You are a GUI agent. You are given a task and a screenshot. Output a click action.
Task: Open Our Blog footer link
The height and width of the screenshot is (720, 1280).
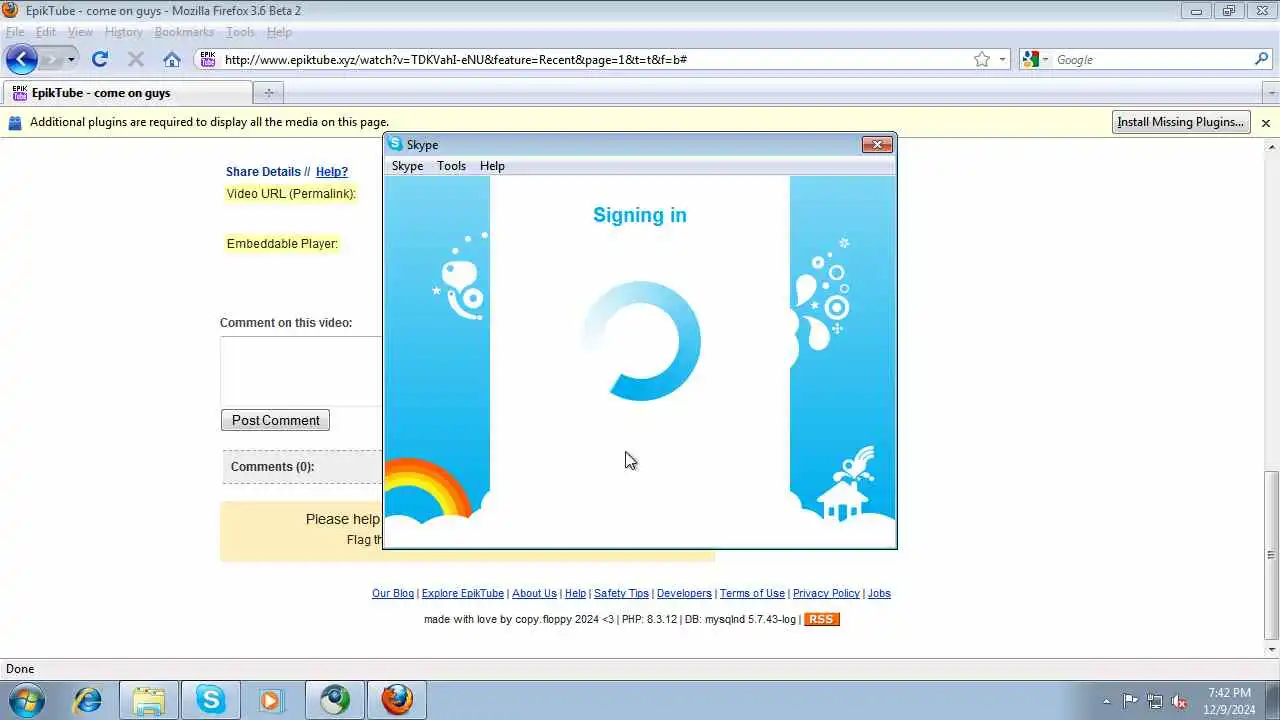click(x=393, y=593)
